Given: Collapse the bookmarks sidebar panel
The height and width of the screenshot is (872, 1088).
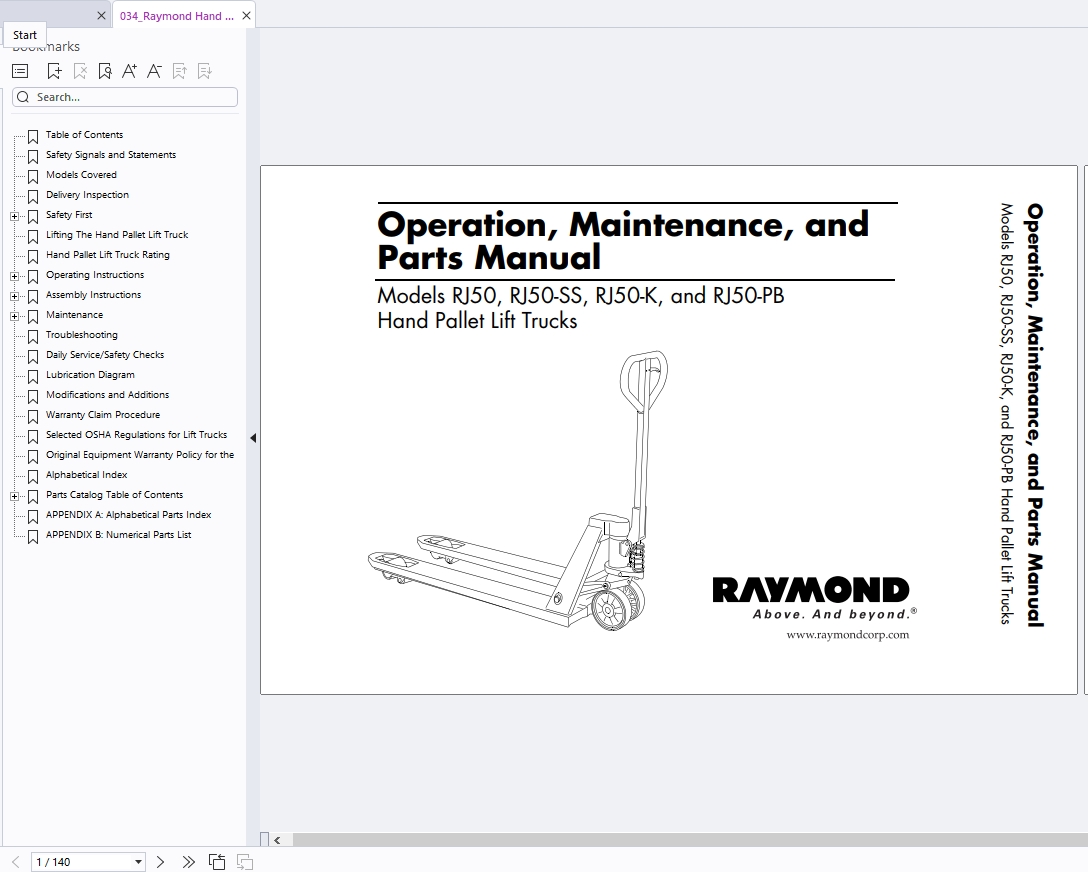Looking at the screenshot, I should (x=253, y=437).
